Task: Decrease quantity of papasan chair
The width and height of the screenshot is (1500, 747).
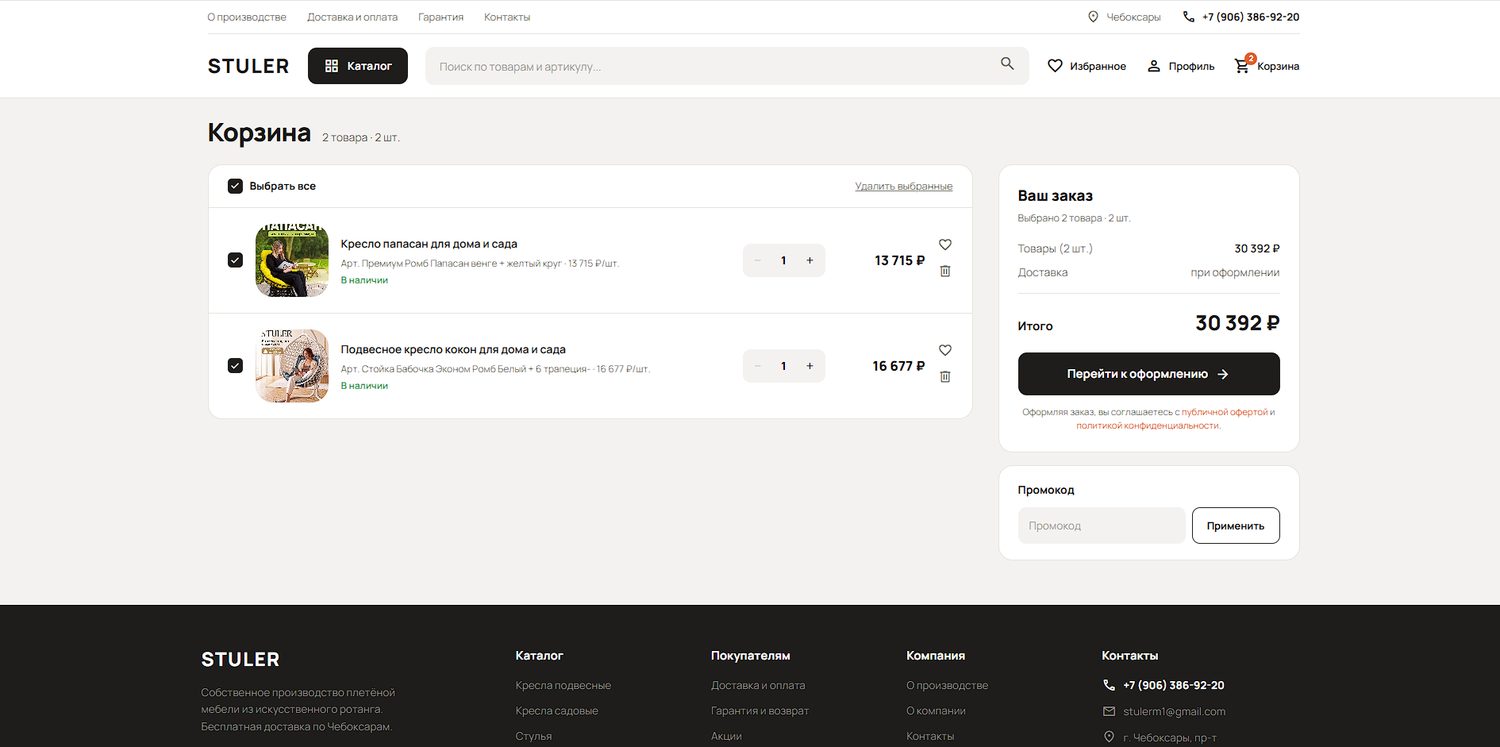Action: click(758, 261)
